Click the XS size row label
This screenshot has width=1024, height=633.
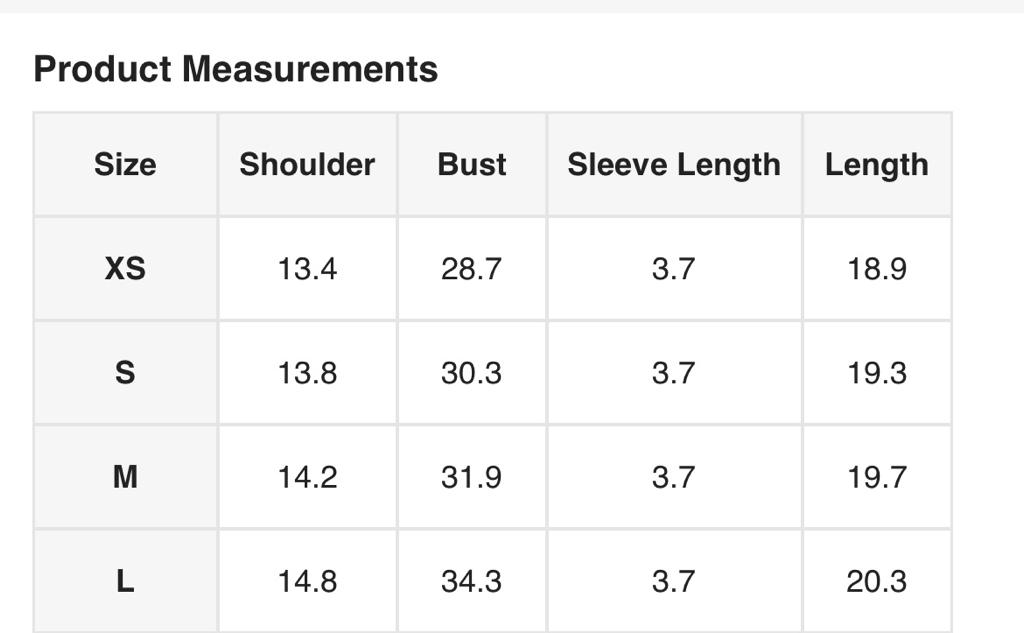125,268
